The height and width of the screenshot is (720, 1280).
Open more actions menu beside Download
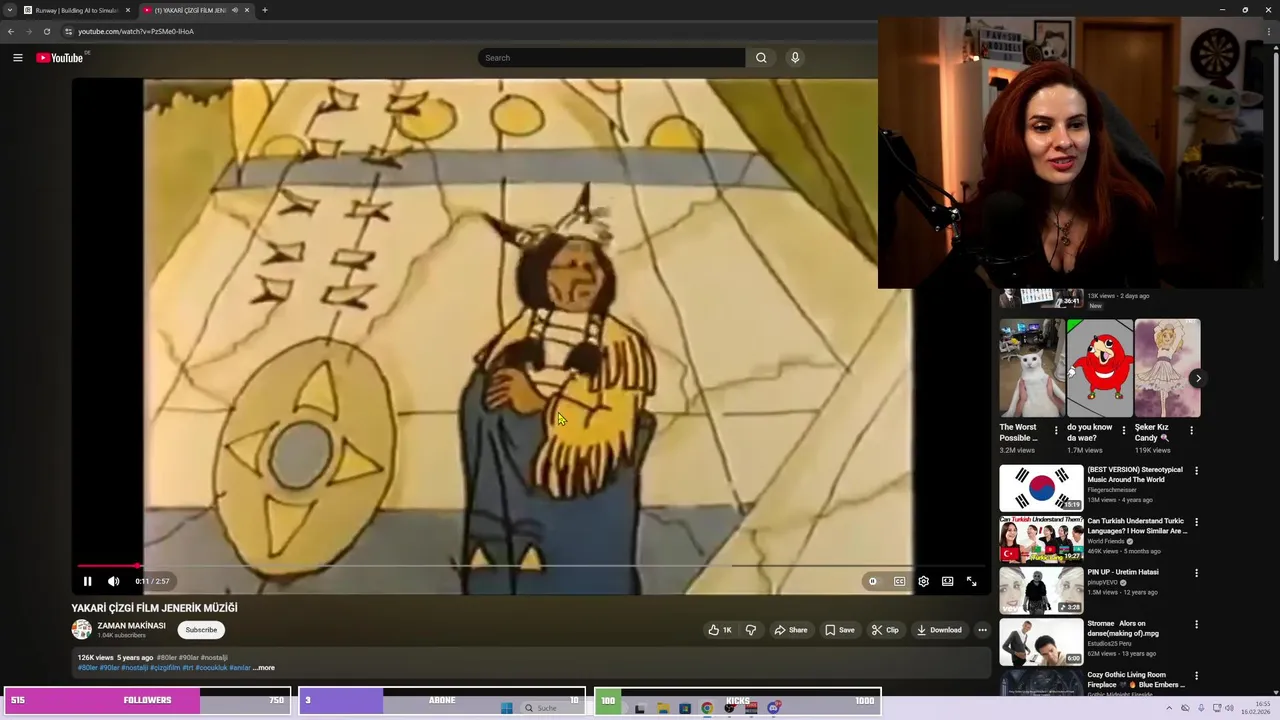(x=982, y=630)
